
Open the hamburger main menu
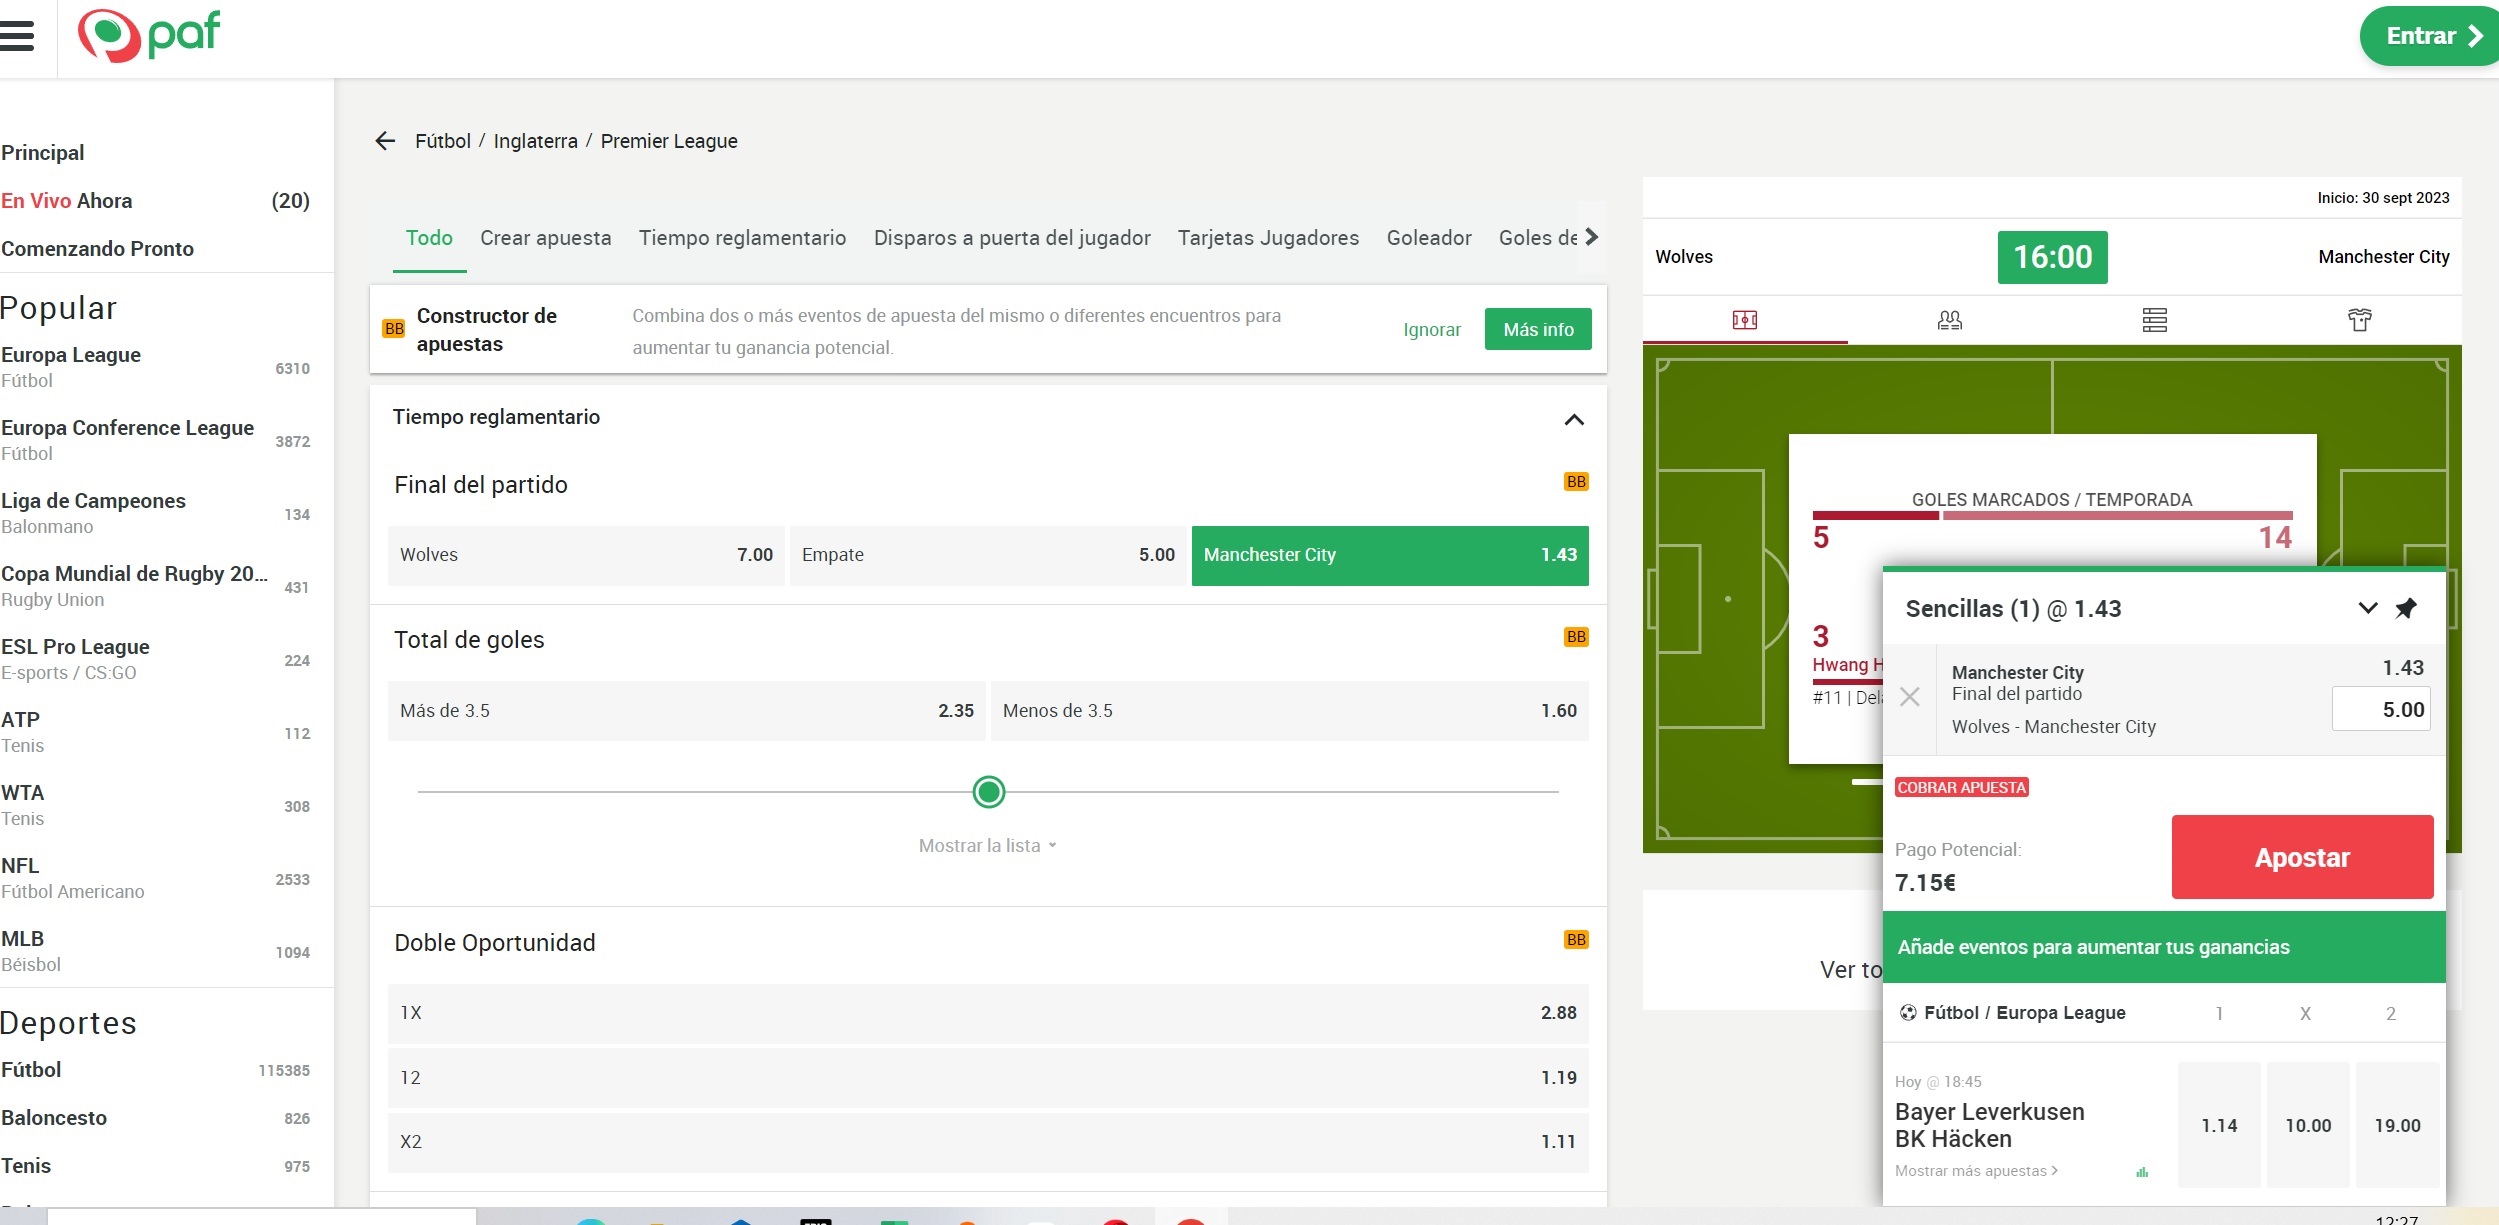pos(17,36)
